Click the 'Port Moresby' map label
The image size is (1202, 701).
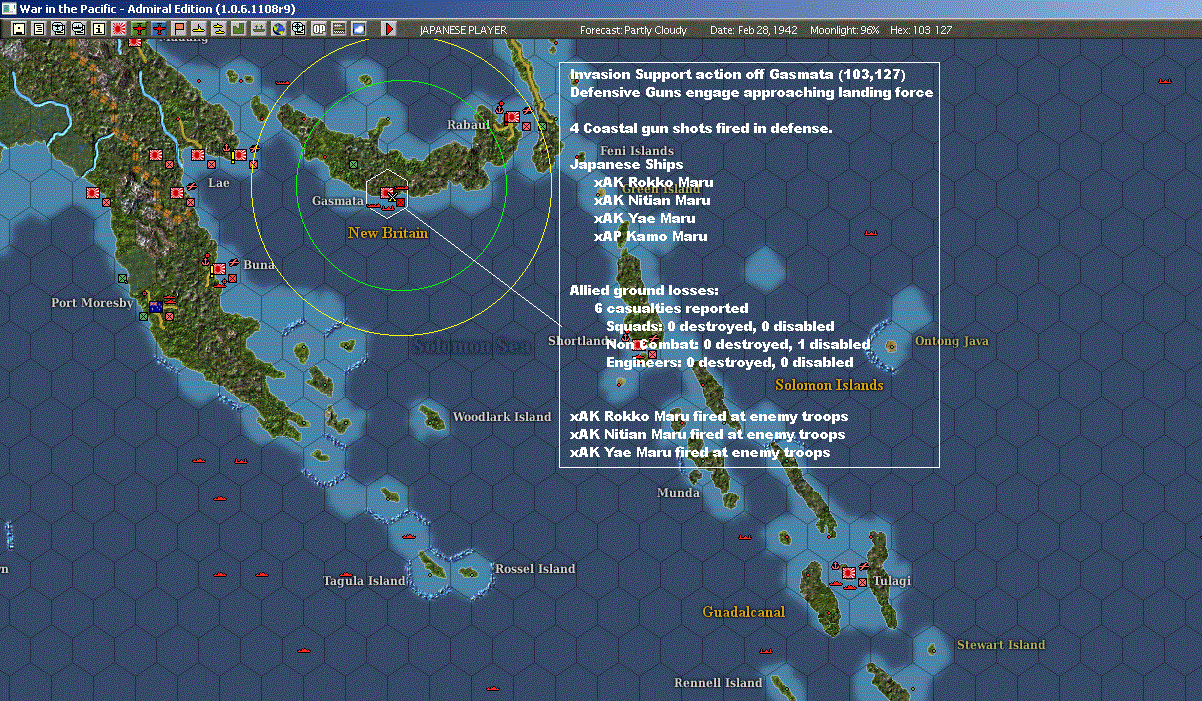tap(92, 303)
